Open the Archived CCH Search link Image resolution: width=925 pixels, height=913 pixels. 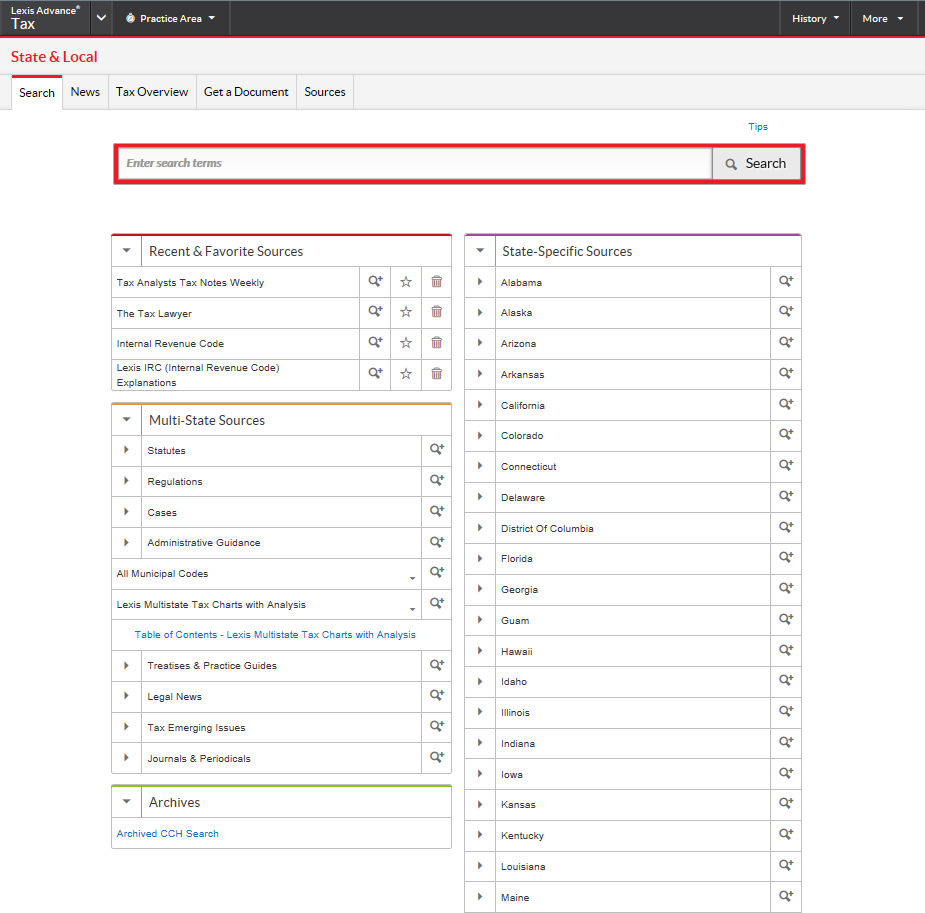click(168, 833)
